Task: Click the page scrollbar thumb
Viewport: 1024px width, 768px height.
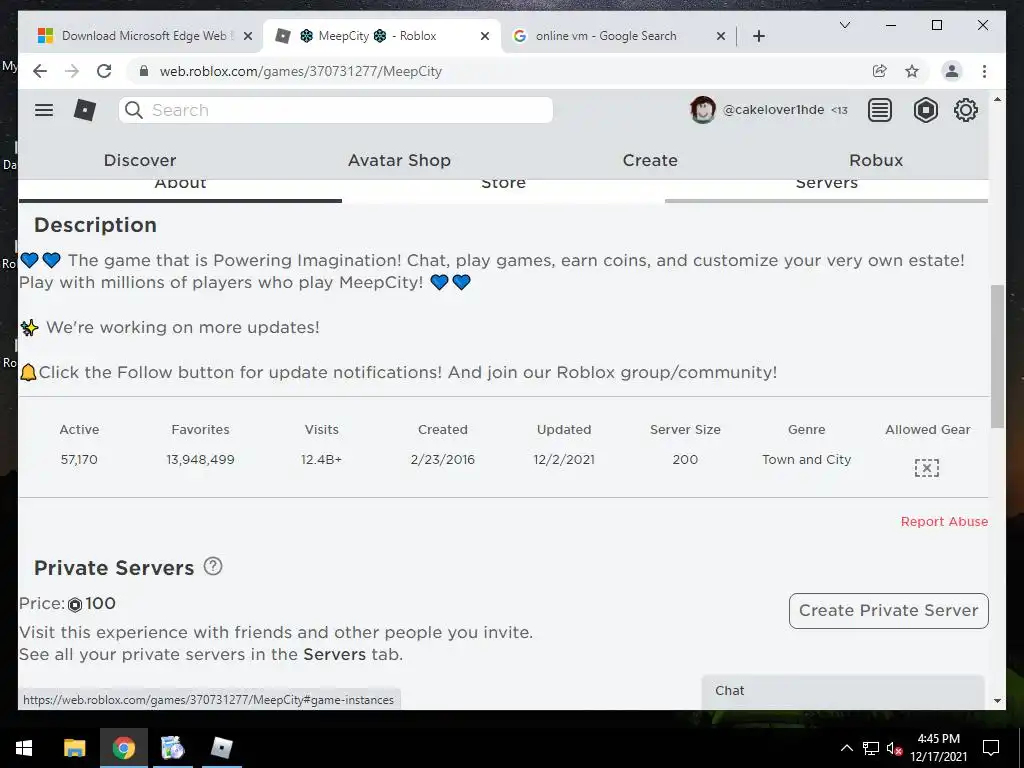Action: click(997, 356)
